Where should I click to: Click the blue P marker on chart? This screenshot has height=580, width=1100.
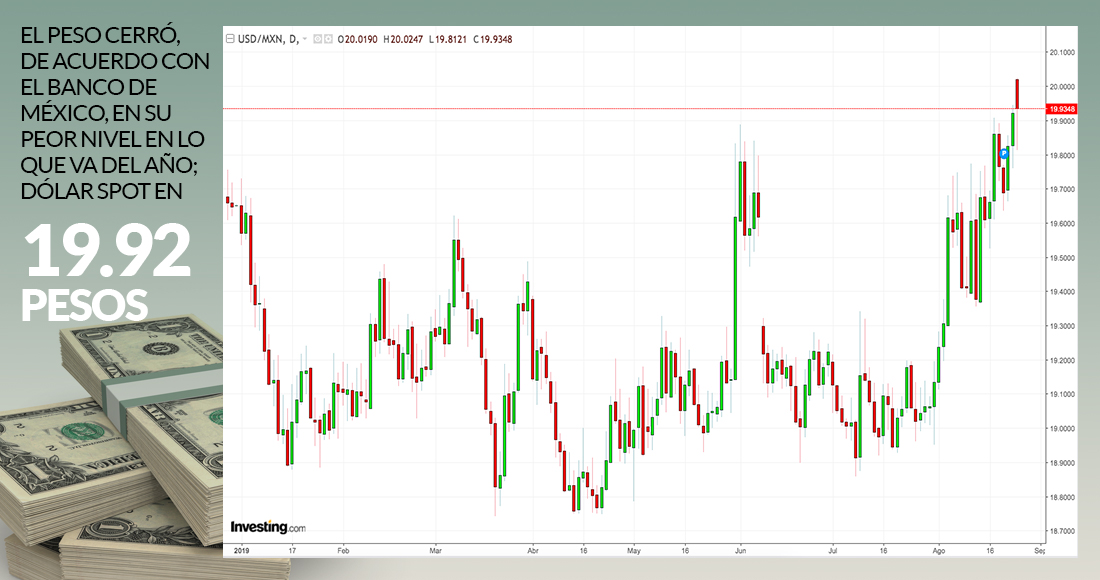click(x=1004, y=153)
